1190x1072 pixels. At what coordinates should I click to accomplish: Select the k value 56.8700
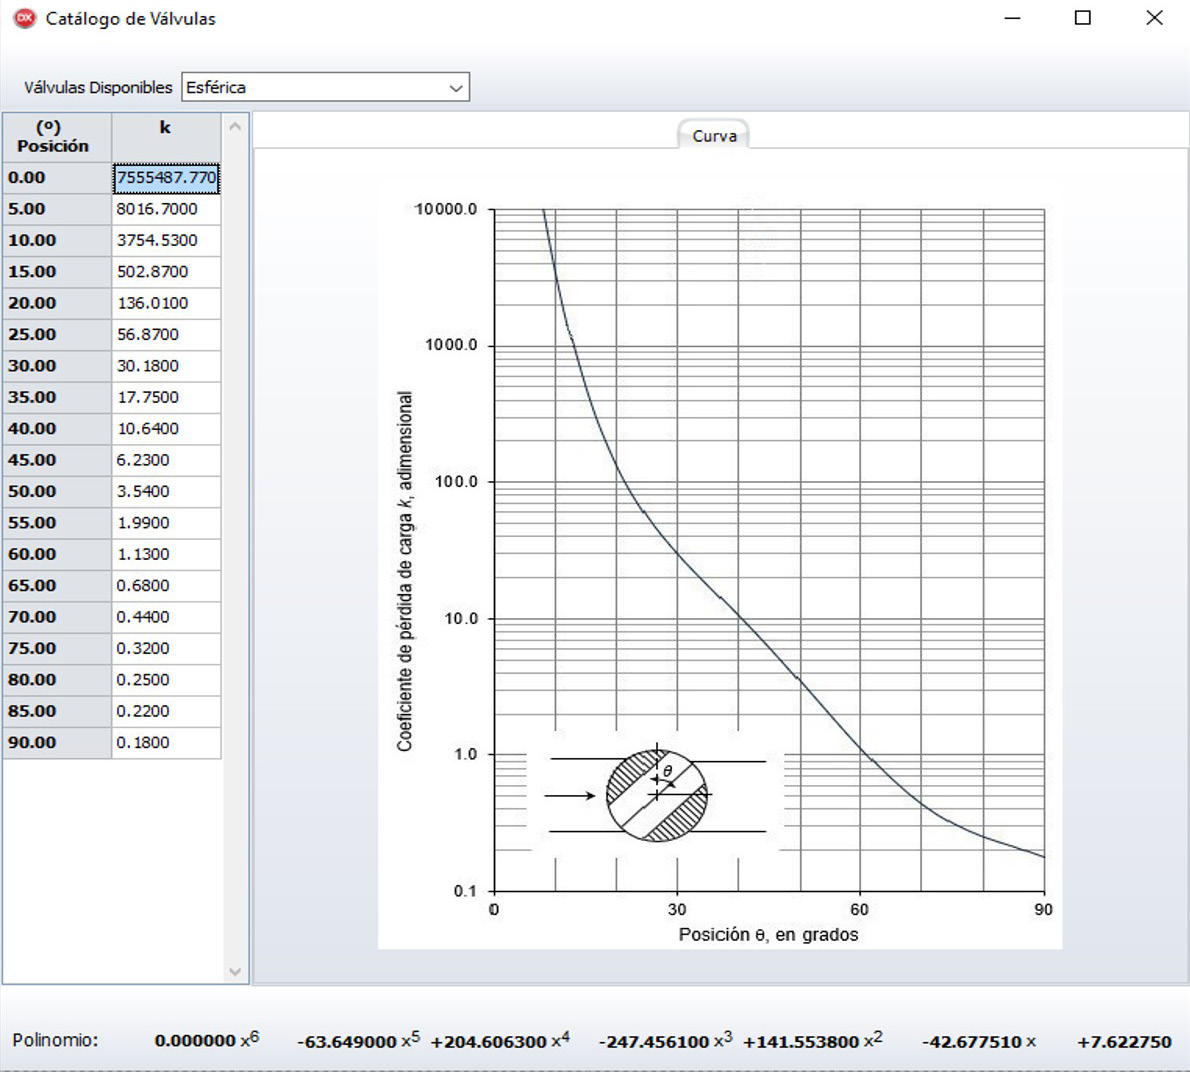pyautogui.click(x=166, y=335)
